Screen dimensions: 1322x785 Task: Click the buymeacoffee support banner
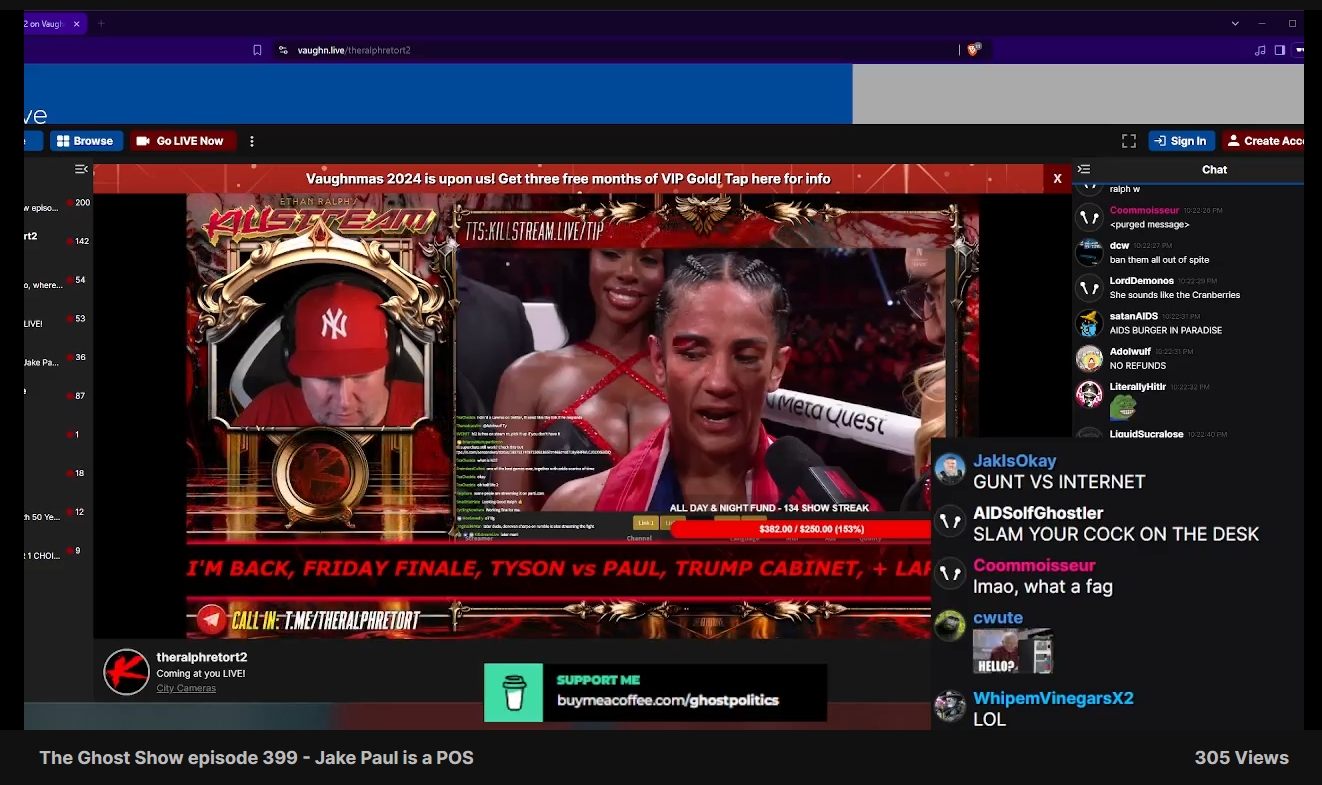655,692
